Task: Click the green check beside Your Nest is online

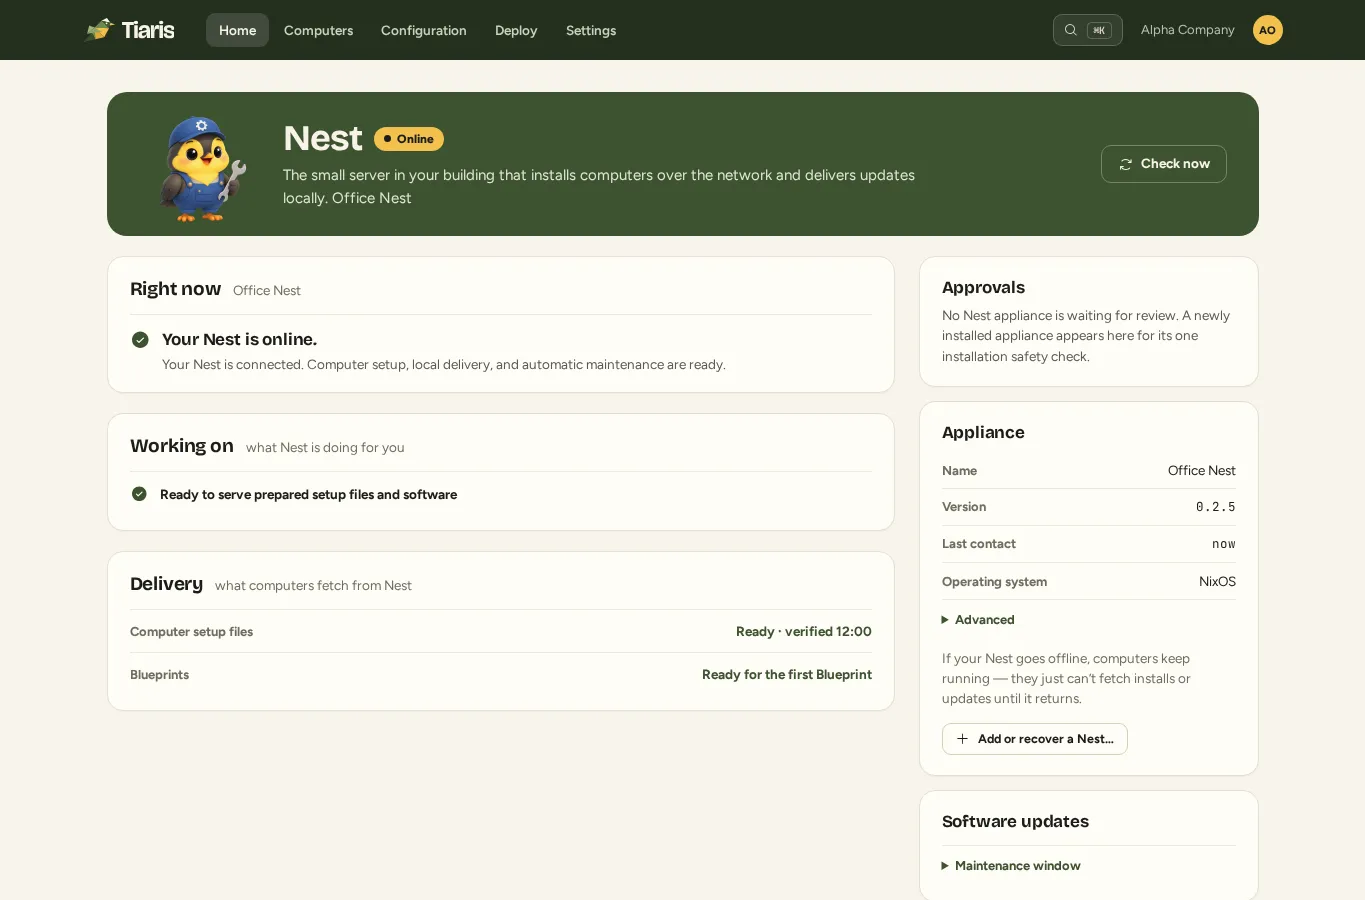Action: (x=140, y=340)
